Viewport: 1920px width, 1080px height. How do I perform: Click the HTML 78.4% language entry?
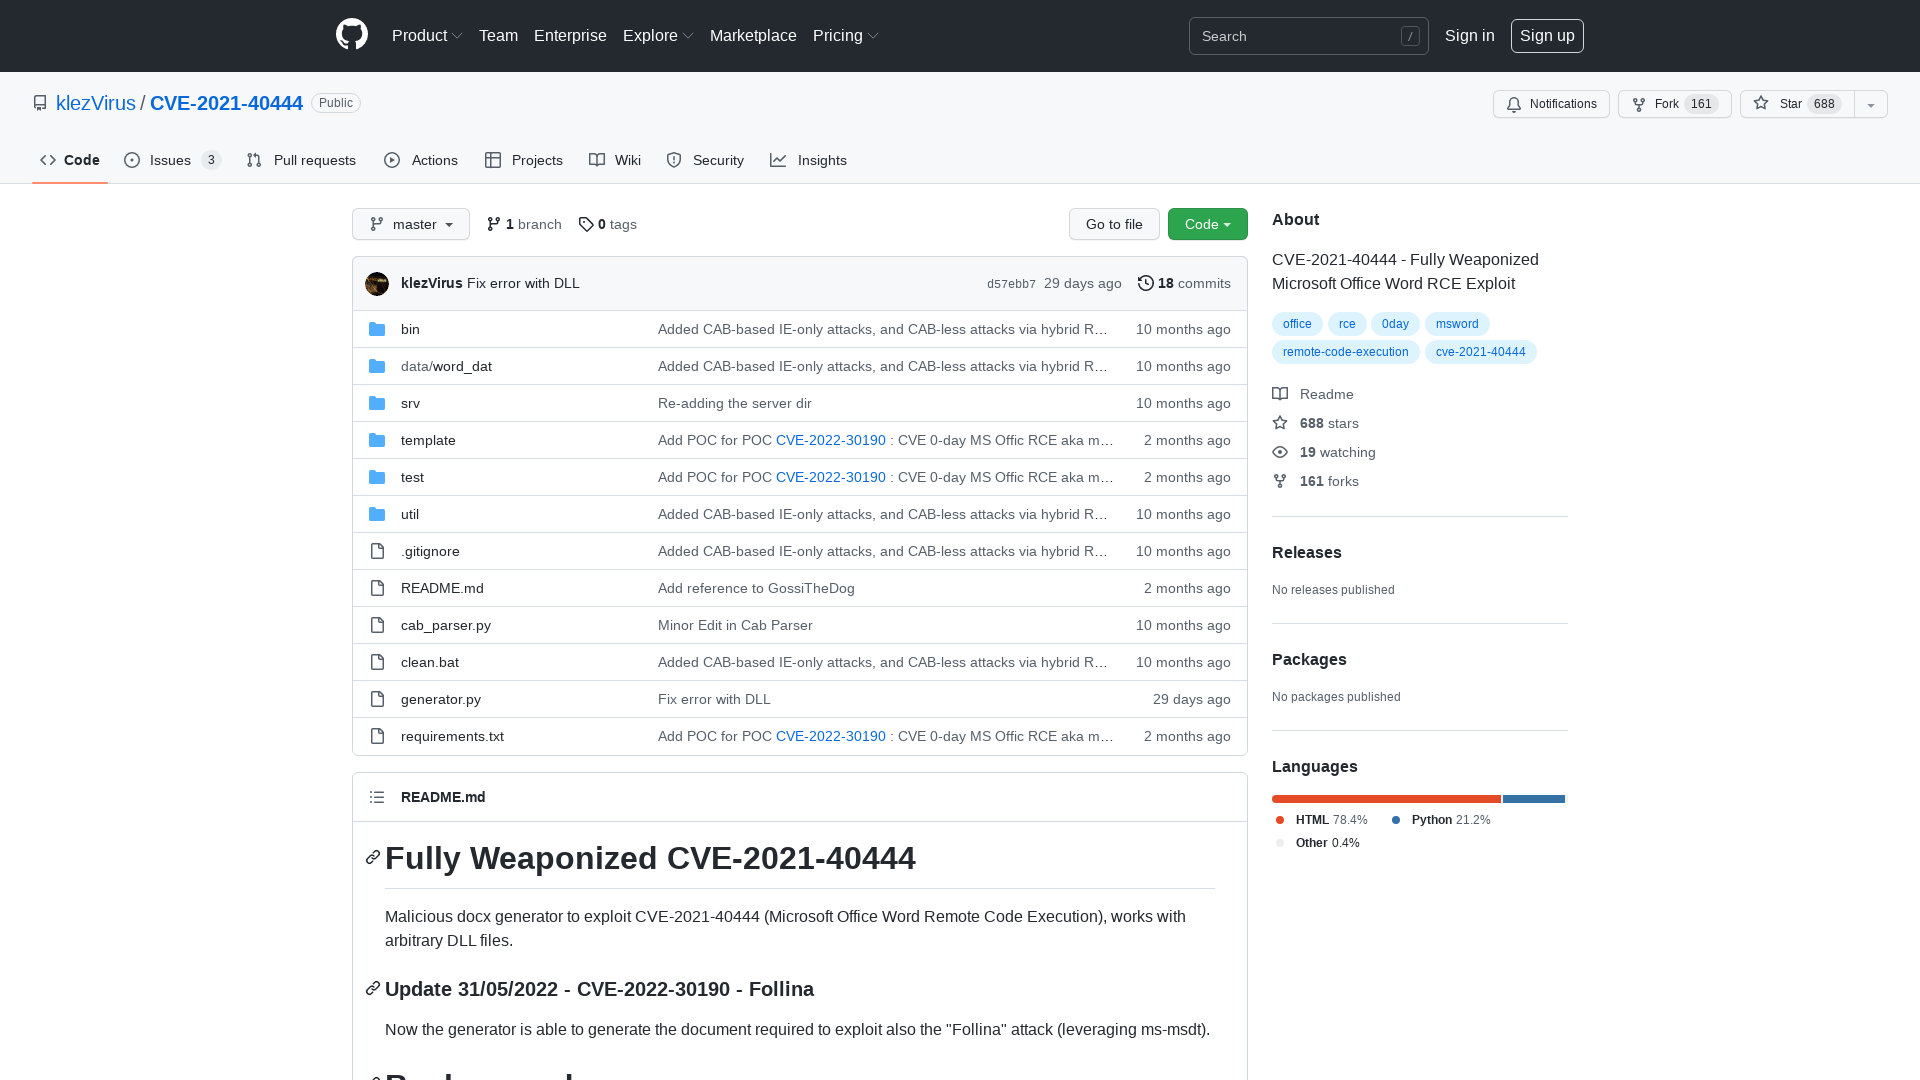tap(1322, 820)
